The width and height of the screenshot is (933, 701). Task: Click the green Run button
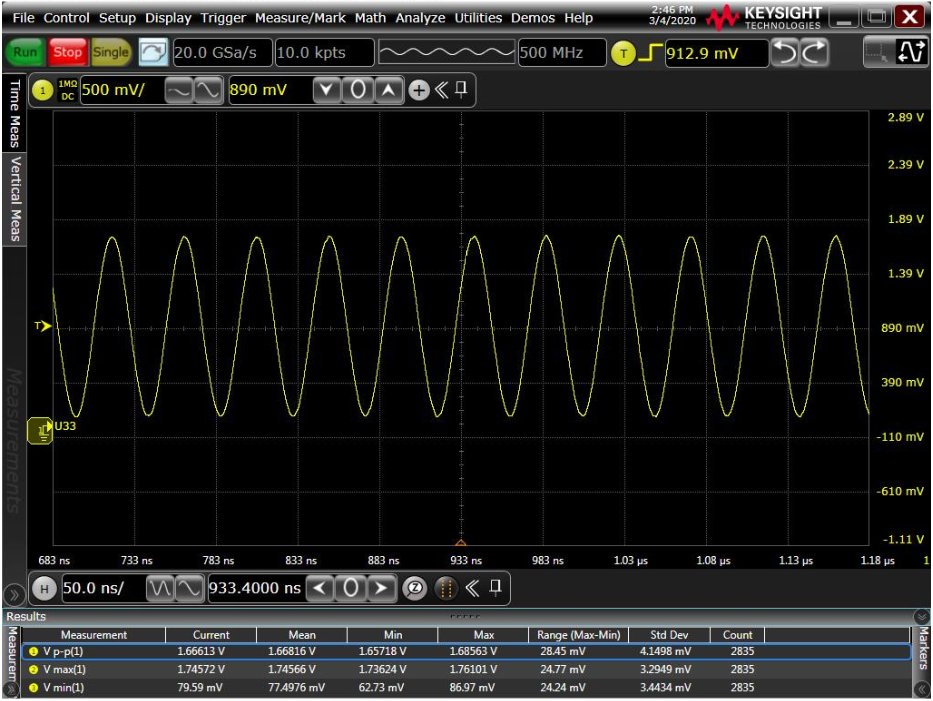[25, 52]
